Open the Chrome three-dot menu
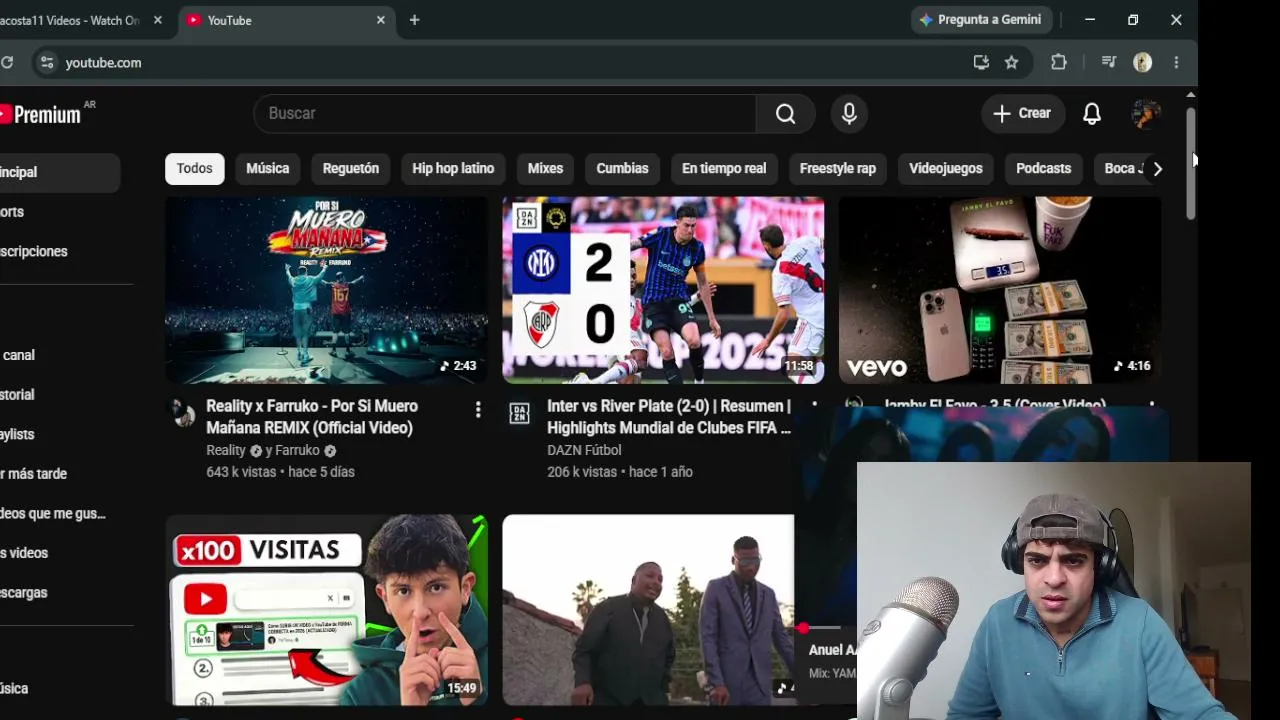Image resolution: width=1280 pixels, height=720 pixels. (x=1177, y=63)
